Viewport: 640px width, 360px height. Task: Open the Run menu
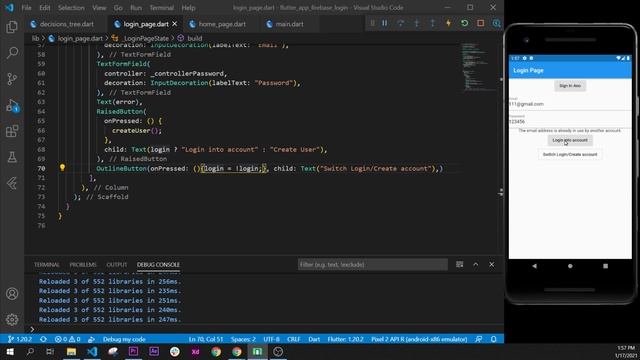[x=136, y=8]
